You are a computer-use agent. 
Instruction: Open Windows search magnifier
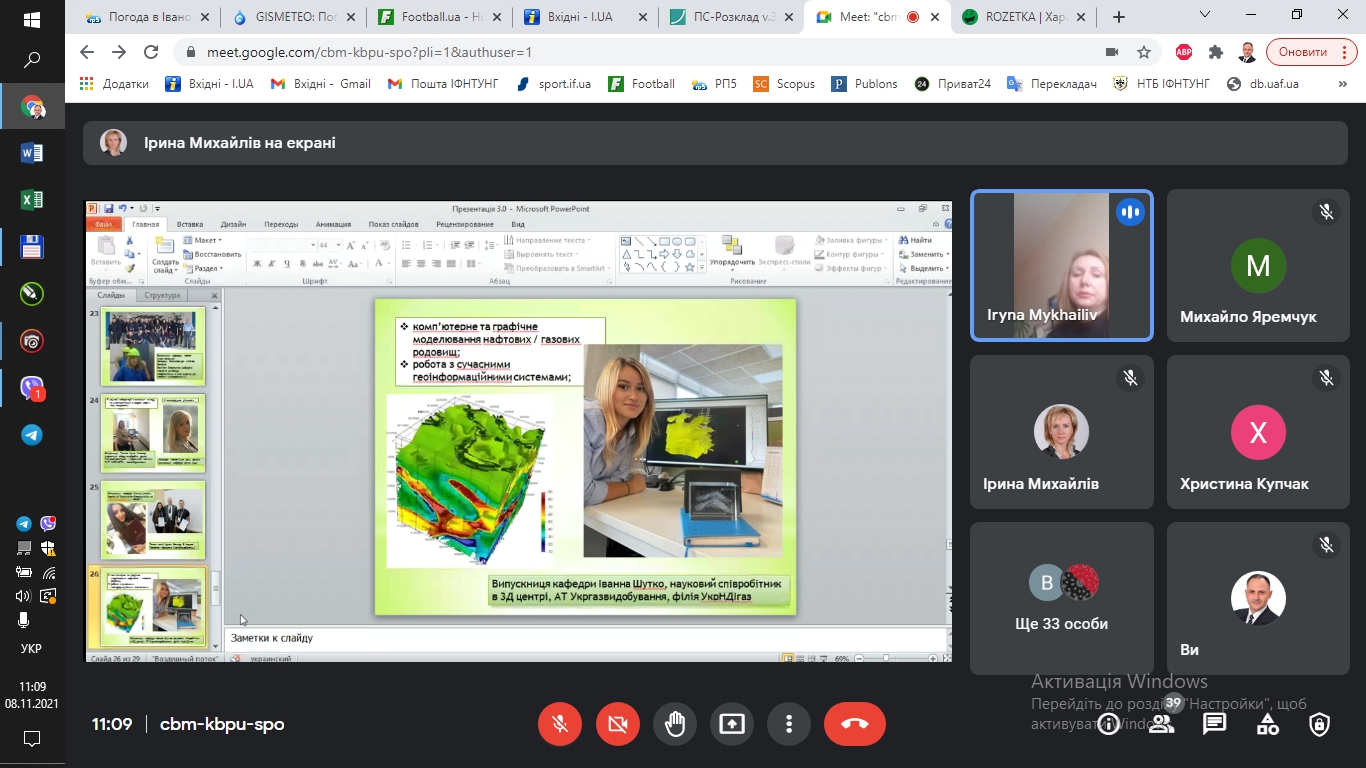(x=31, y=61)
